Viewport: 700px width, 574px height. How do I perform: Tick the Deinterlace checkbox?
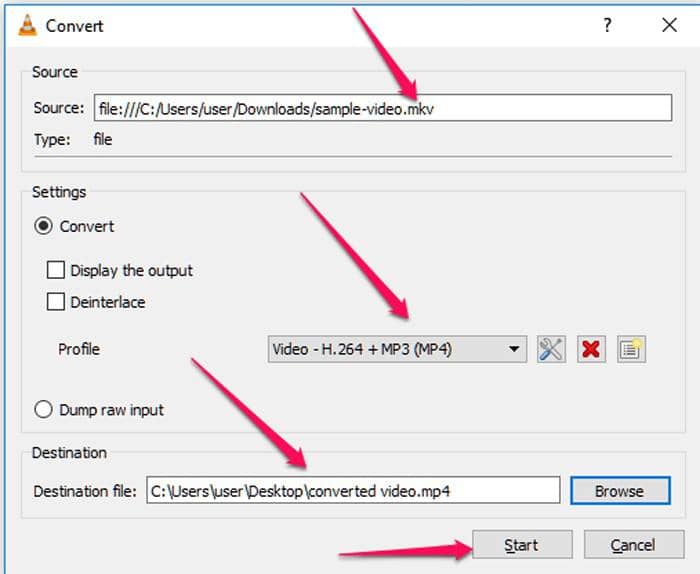56,301
